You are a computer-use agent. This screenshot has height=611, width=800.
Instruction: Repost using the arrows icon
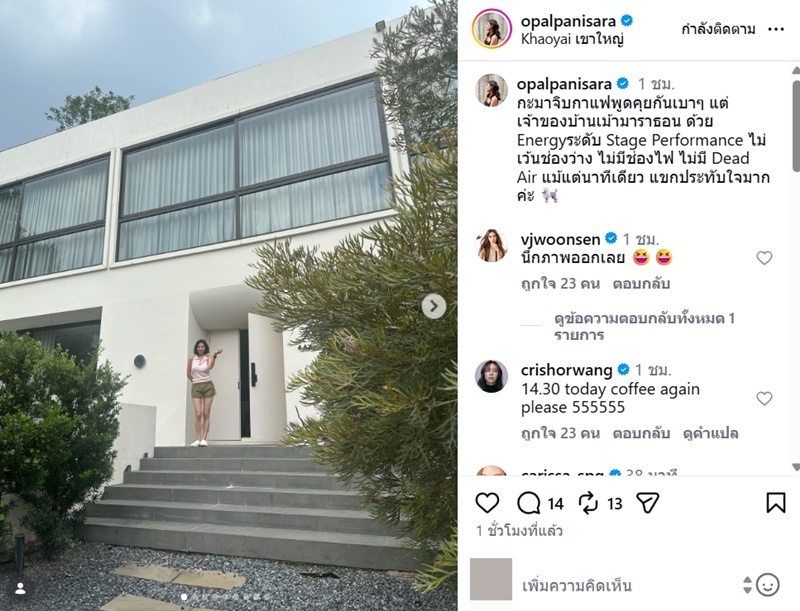point(588,503)
